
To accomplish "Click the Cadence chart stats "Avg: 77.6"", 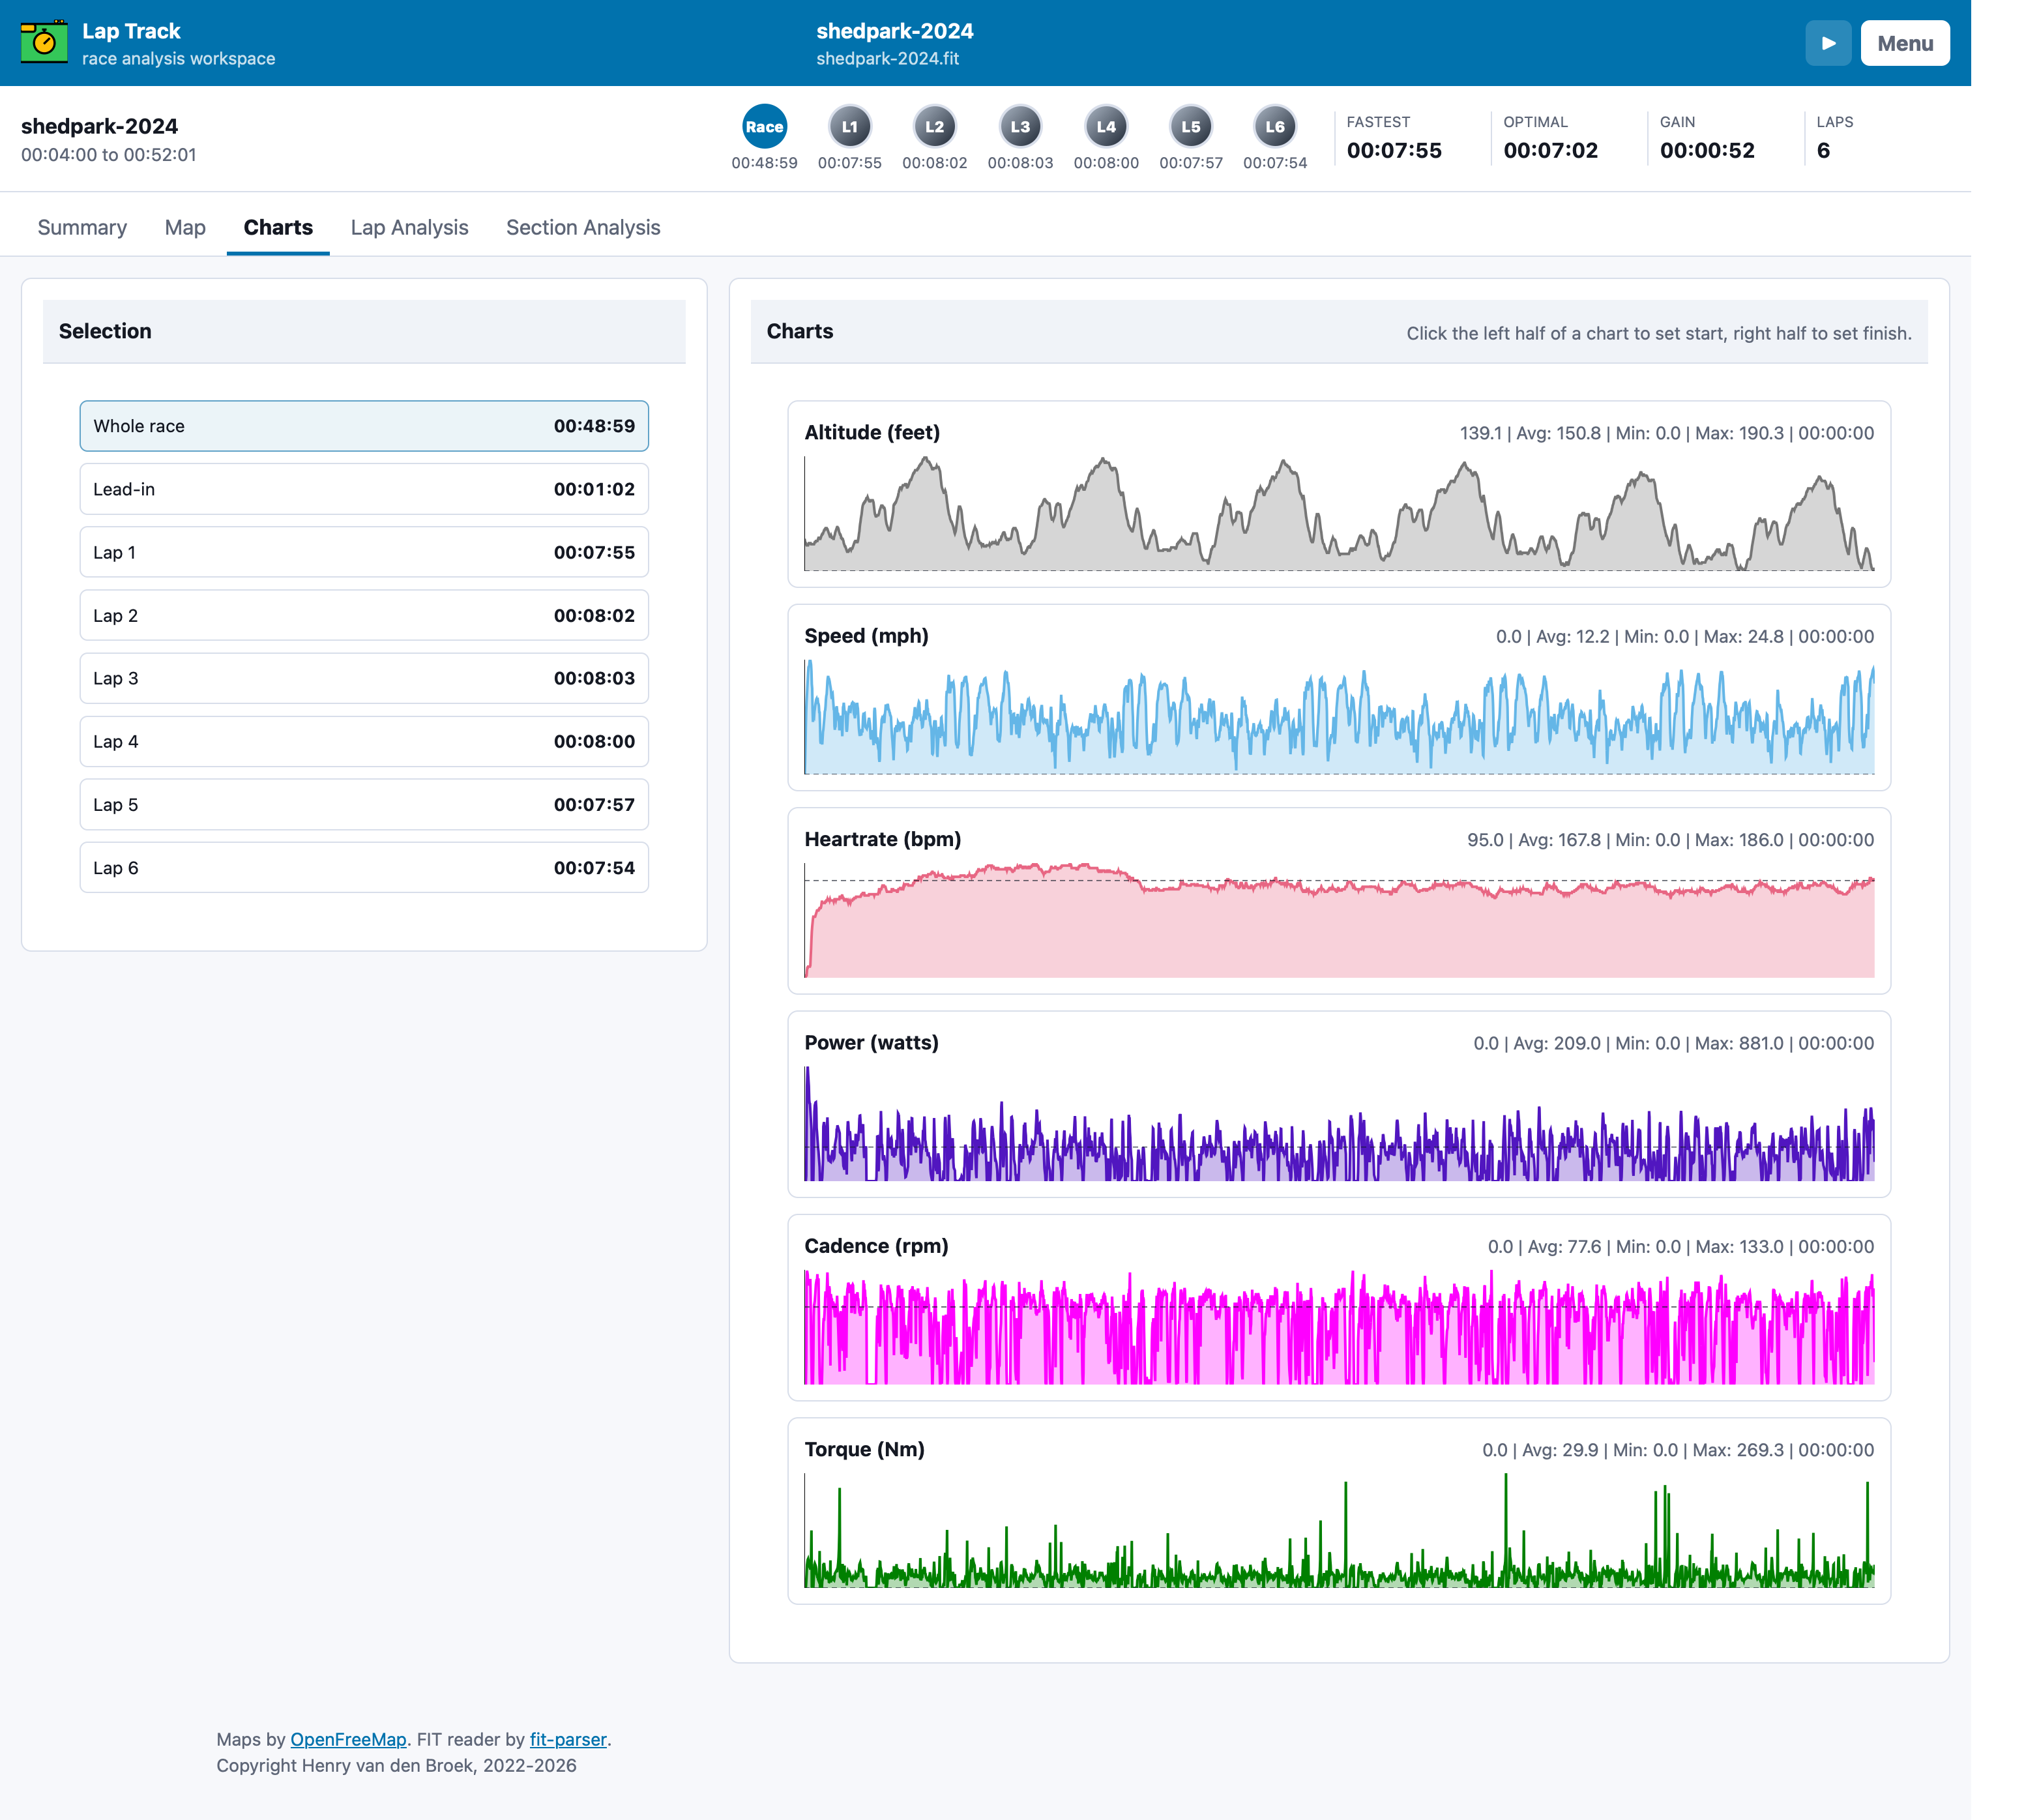I will 1564,1246.
